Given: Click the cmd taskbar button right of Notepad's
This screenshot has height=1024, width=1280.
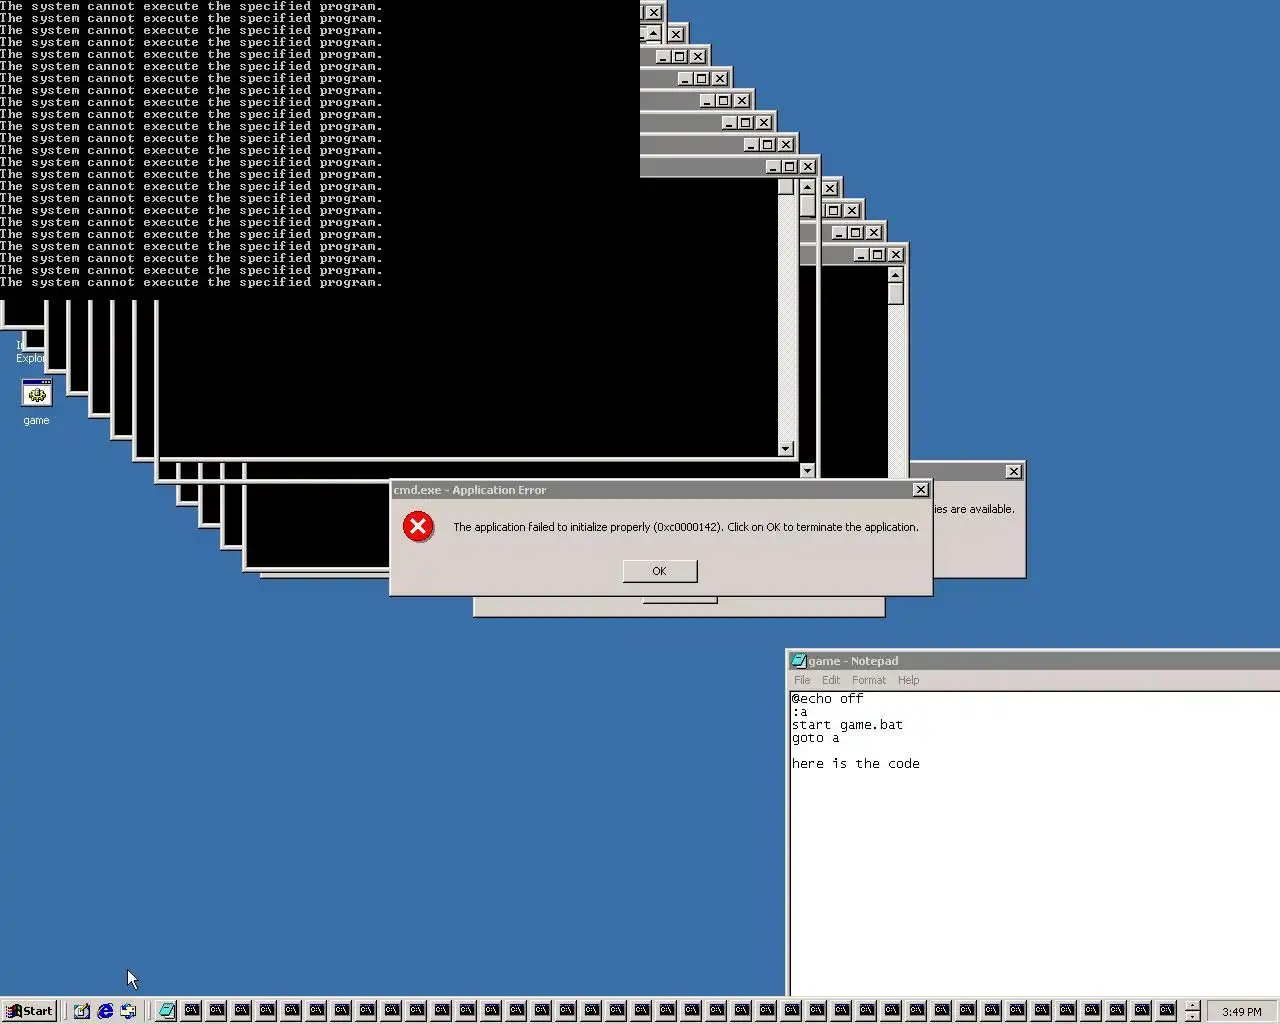Looking at the screenshot, I should (x=192, y=1011).
